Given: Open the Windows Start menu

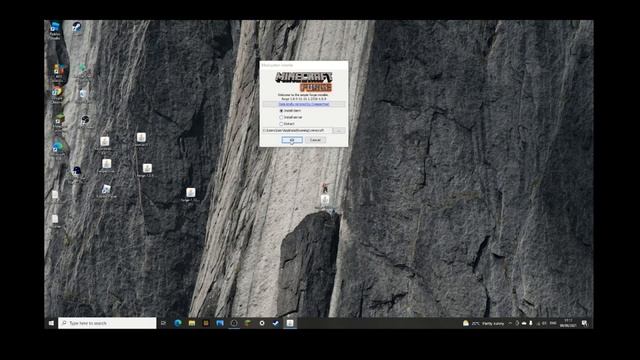Looking at the screenshot, I should point(51,323).
